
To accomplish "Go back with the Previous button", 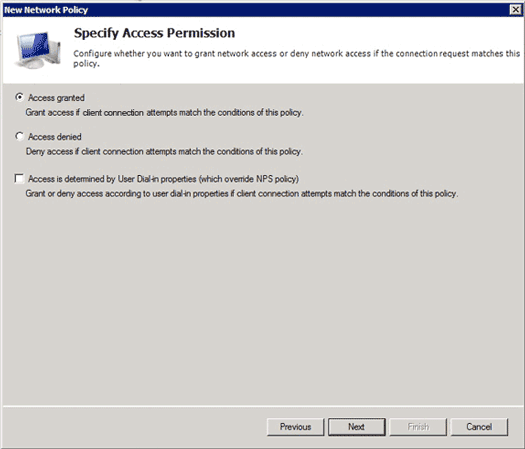I will pyautogui.click(x=296, y=427).
